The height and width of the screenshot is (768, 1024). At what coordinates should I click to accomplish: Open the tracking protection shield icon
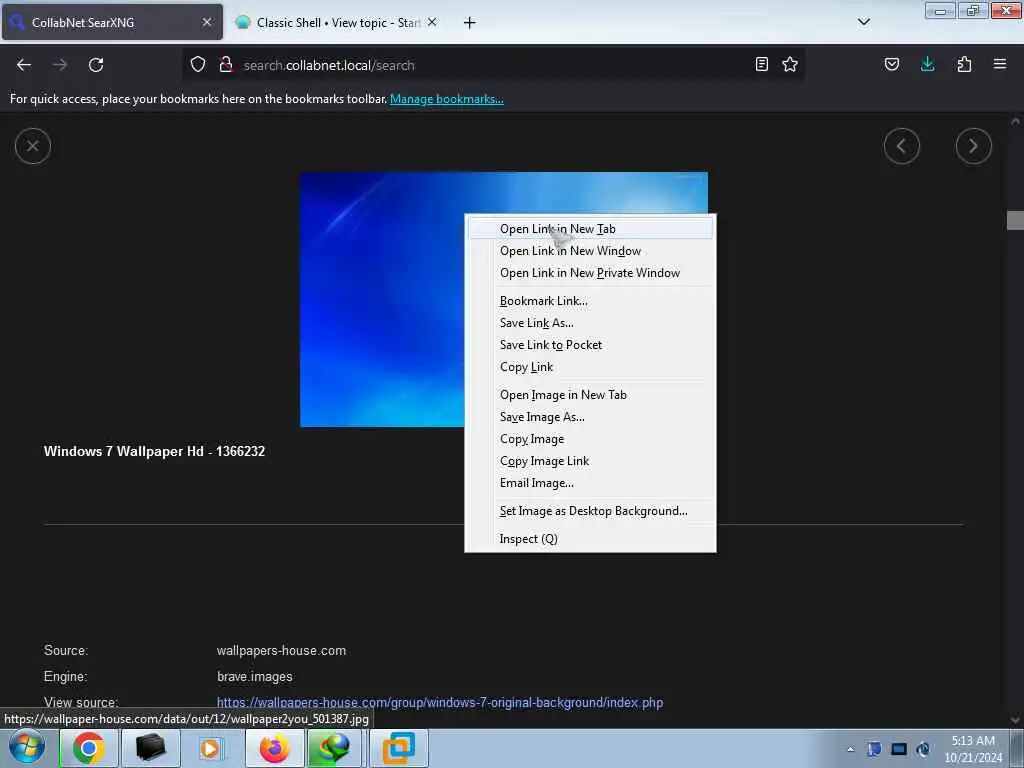[198, 64]
